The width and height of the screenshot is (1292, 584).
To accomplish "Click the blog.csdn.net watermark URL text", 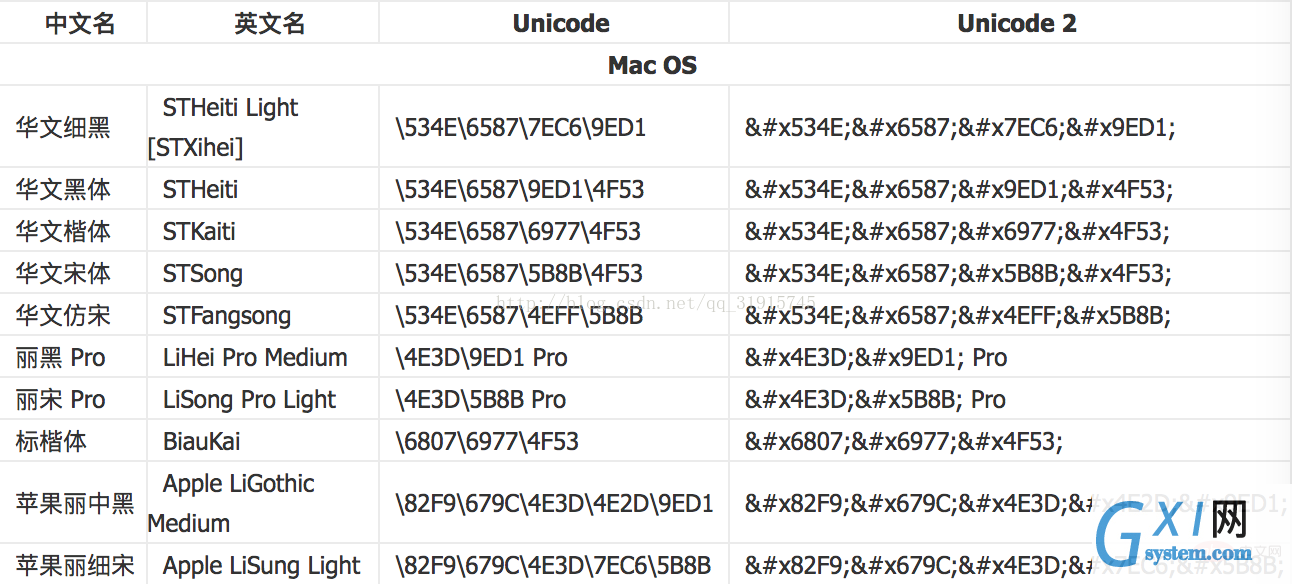I will click(x=656, y=302).
